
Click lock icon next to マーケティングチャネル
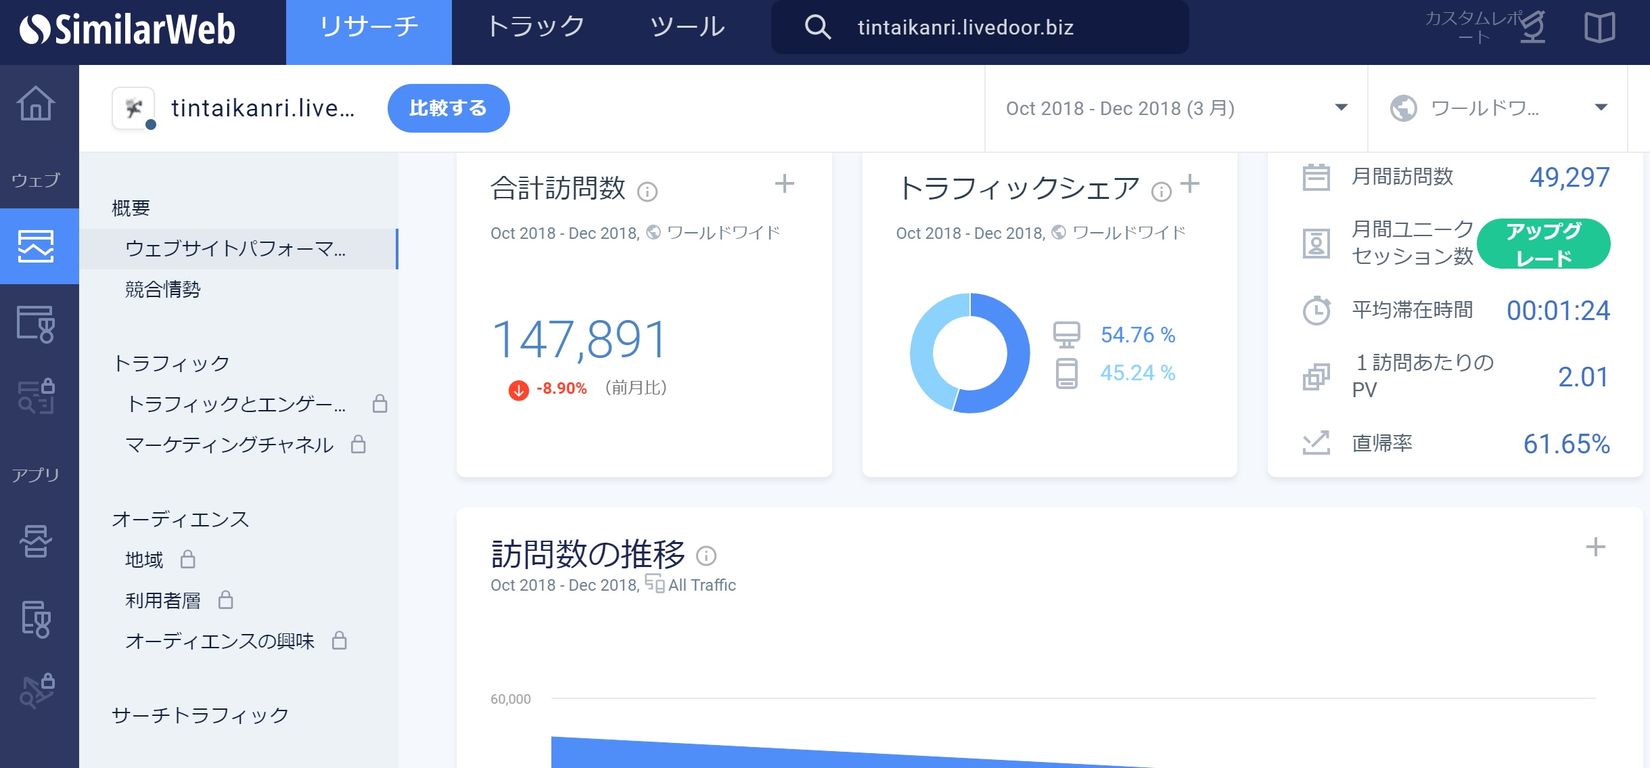[358, 444]
